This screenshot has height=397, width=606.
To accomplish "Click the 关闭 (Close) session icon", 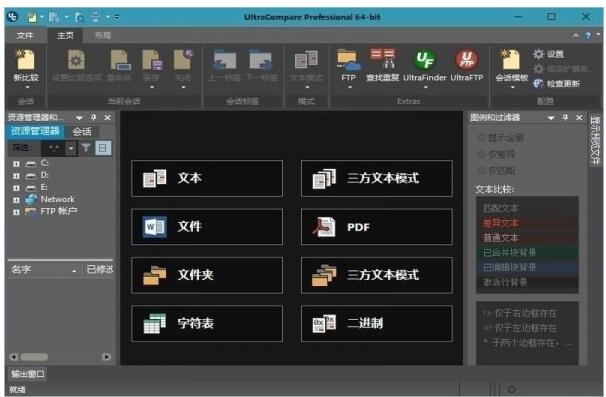I will pos(183,60).
